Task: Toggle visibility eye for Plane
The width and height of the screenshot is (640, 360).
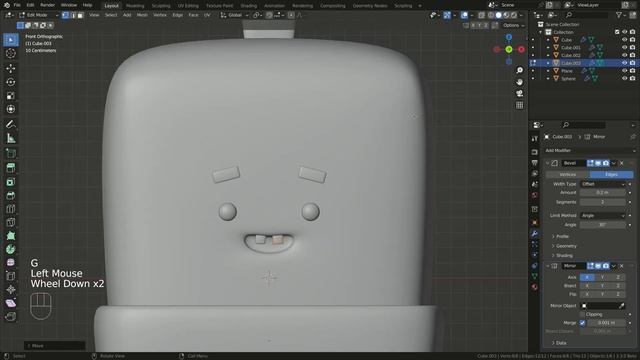Action: click(x=624, y=71)
